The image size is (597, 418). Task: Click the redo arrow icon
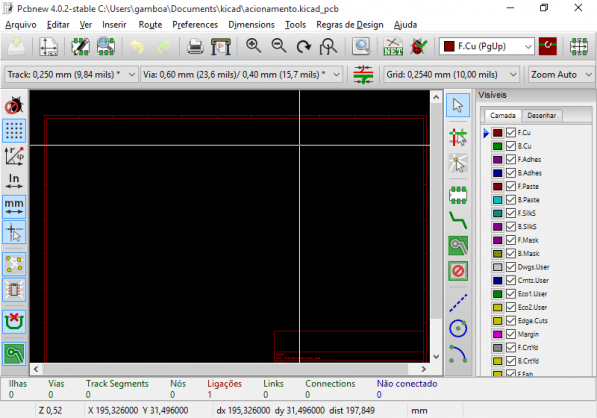point(163,46)
